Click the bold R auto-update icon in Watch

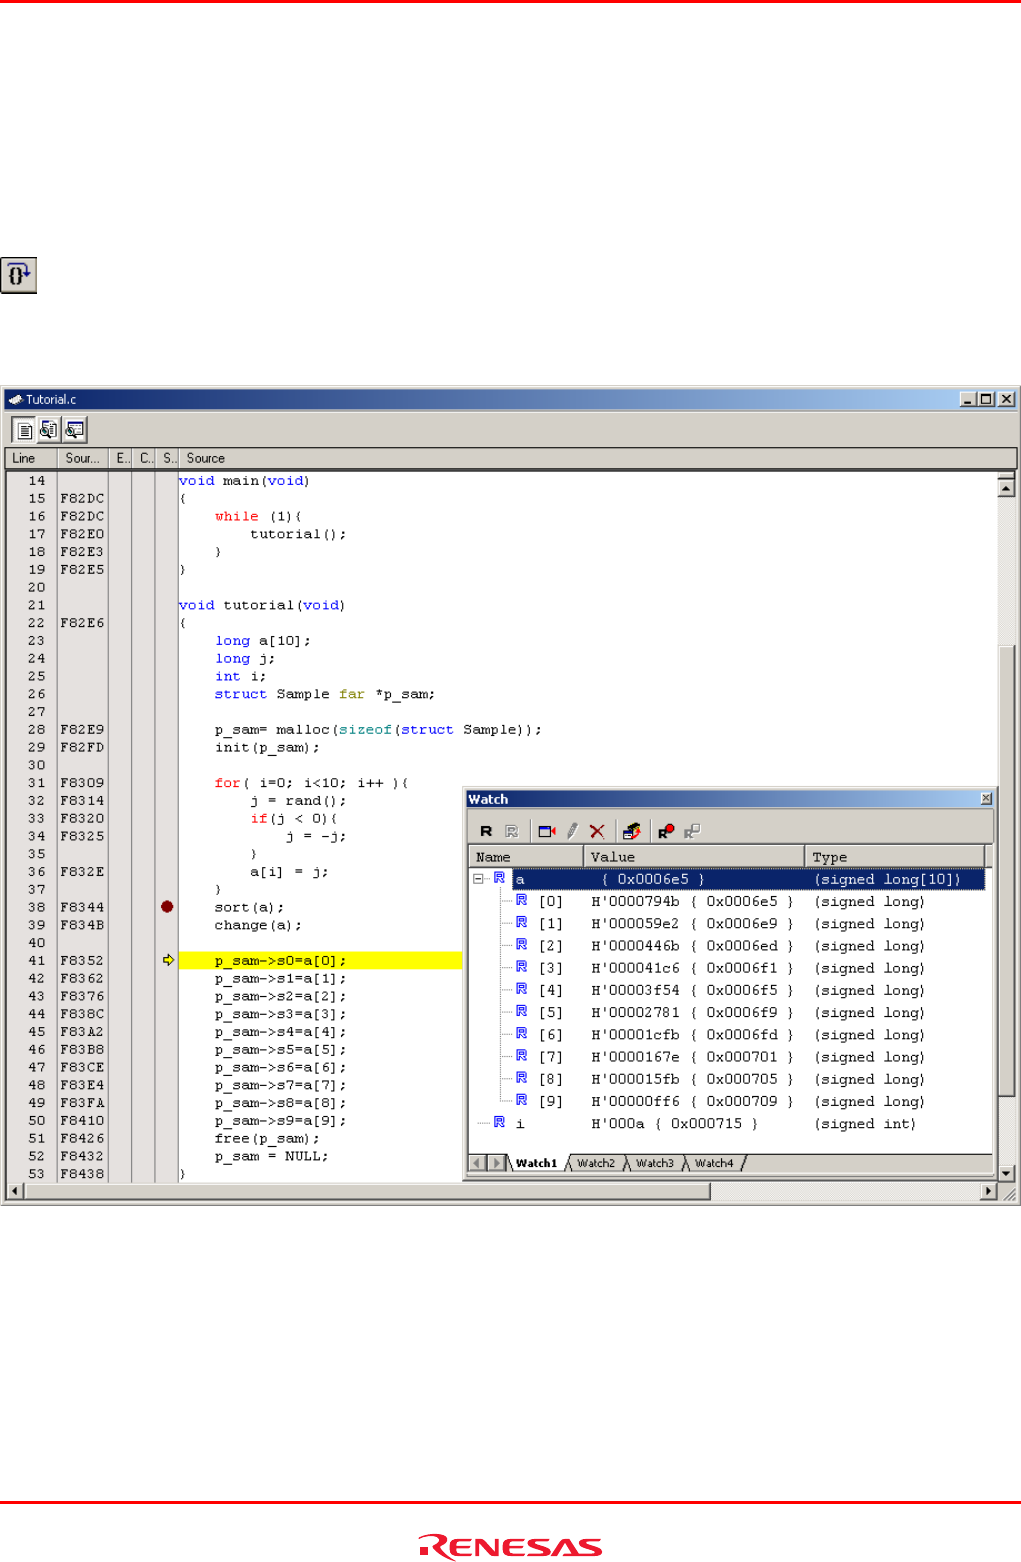[x=486, y=831]
